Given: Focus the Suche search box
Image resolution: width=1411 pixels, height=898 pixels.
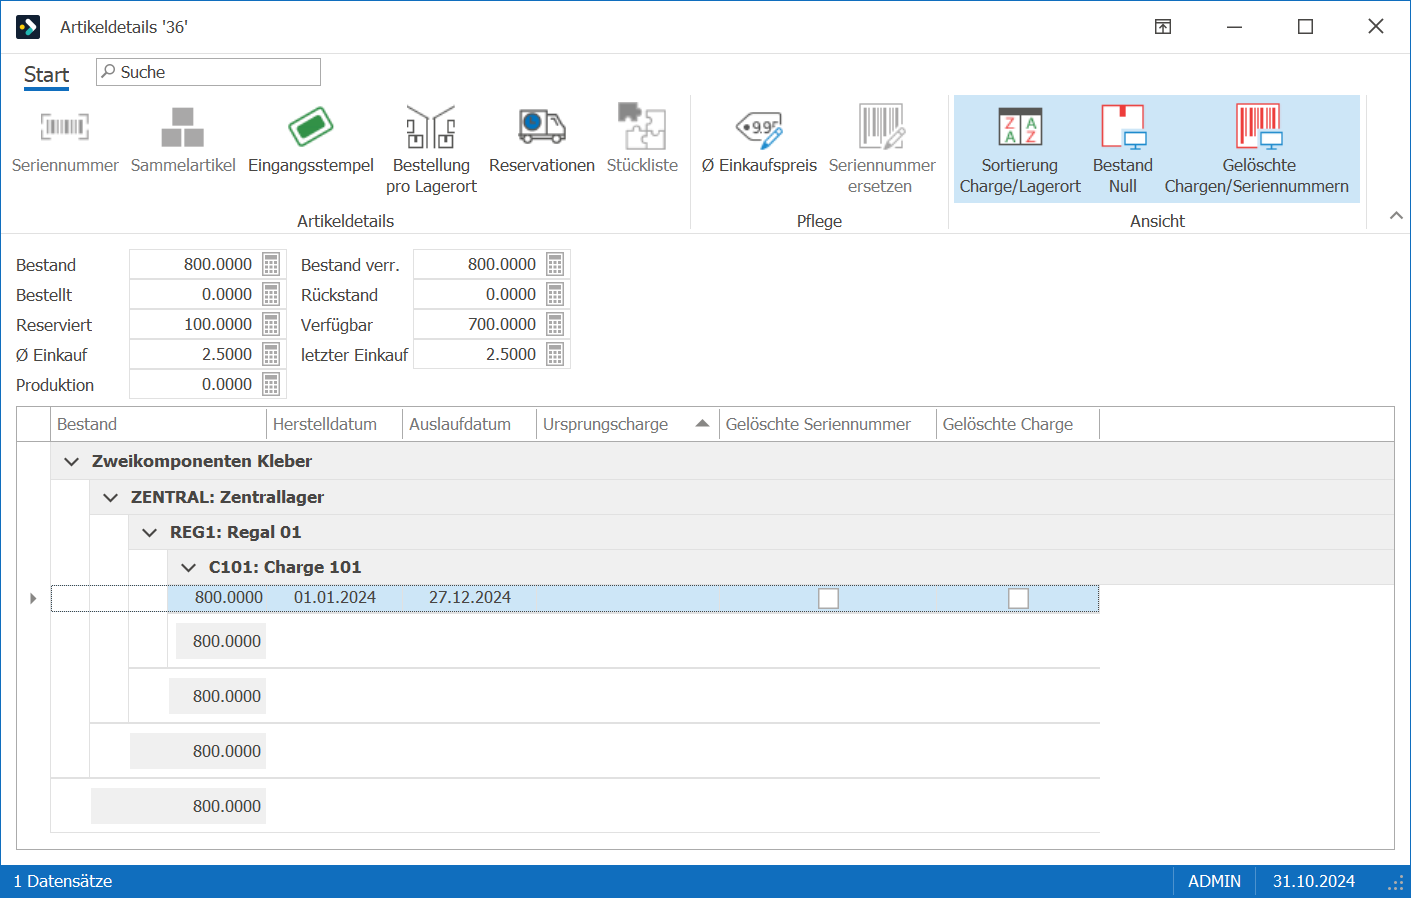Looking at the screenshot, I should (x=208, y=72).
